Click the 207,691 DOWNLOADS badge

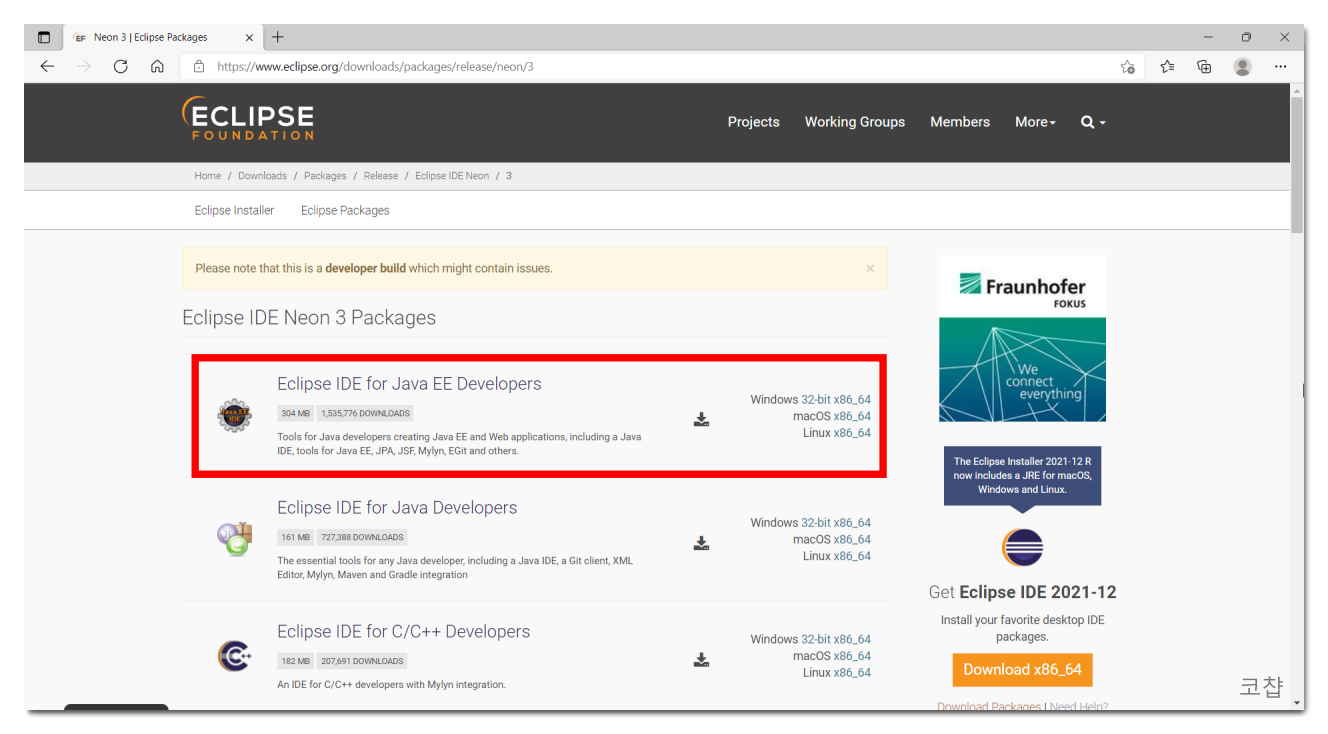tap(362, 661)
